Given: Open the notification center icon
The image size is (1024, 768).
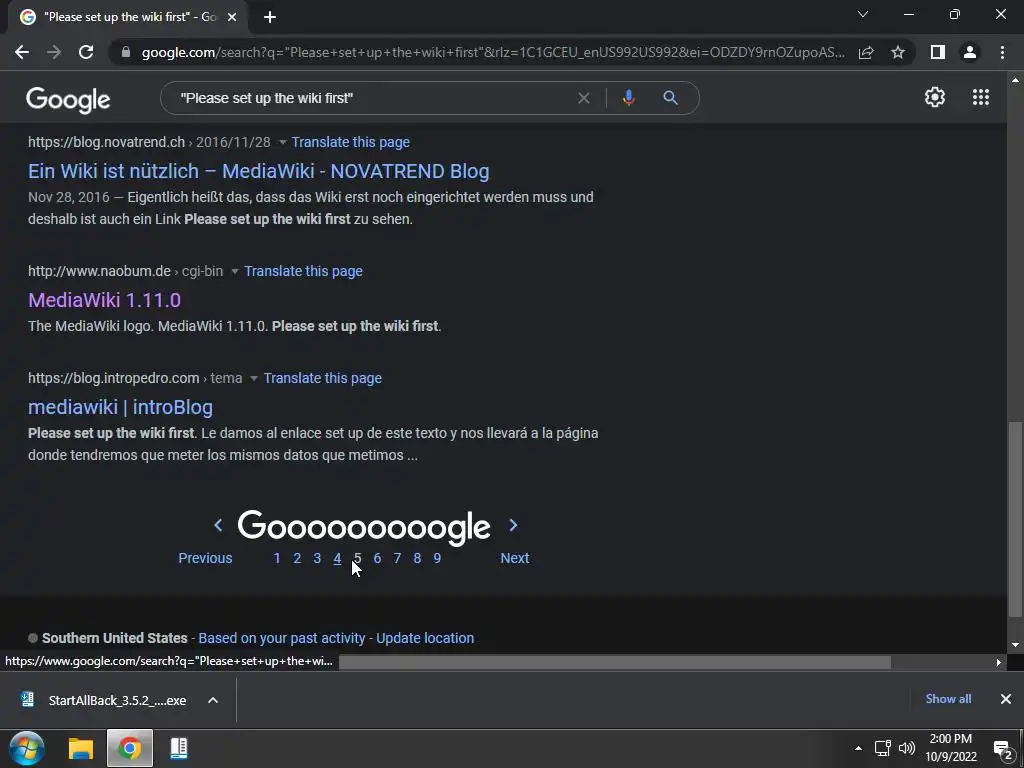Looking at the screenshot, I should (x=1003, y=750).
